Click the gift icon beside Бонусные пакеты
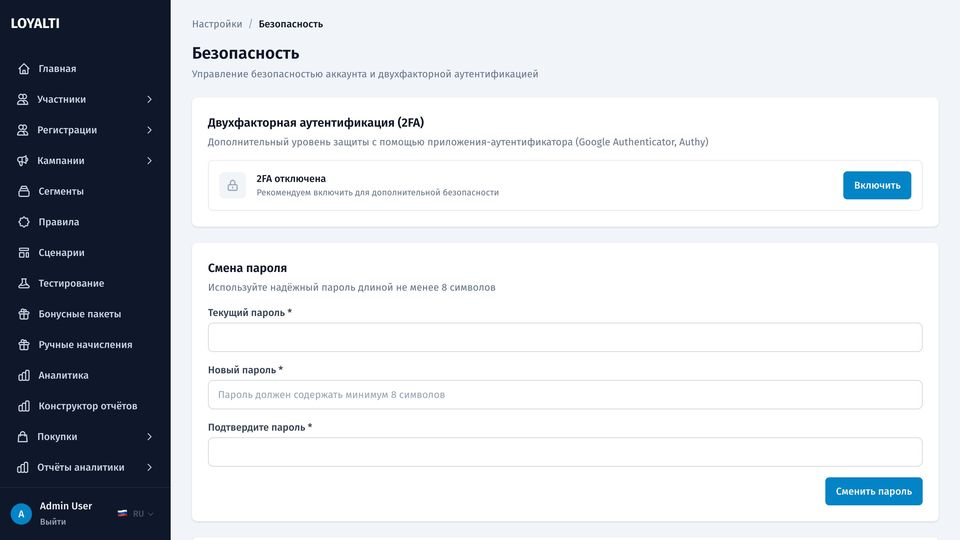The height and width of the screenshot is (540, 960). 24,314
